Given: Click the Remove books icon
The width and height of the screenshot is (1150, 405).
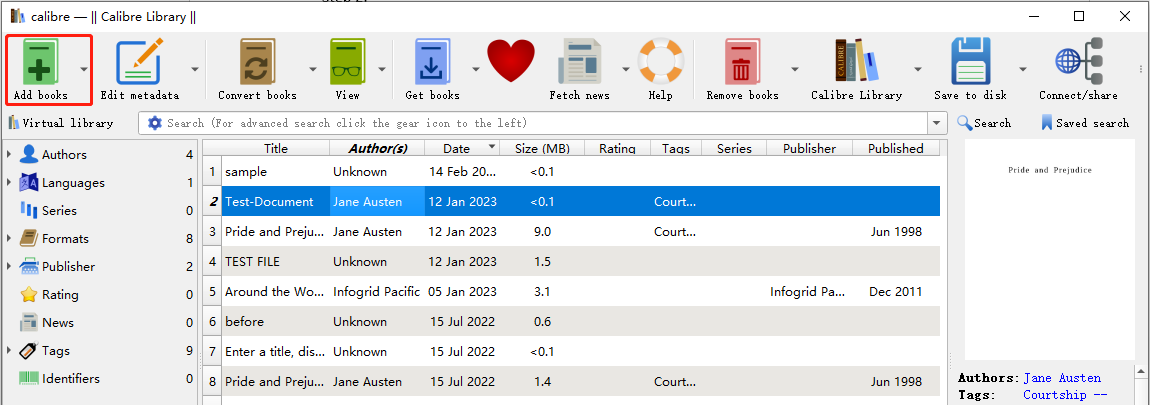Looking at the screenshot, I should point(742,62).
